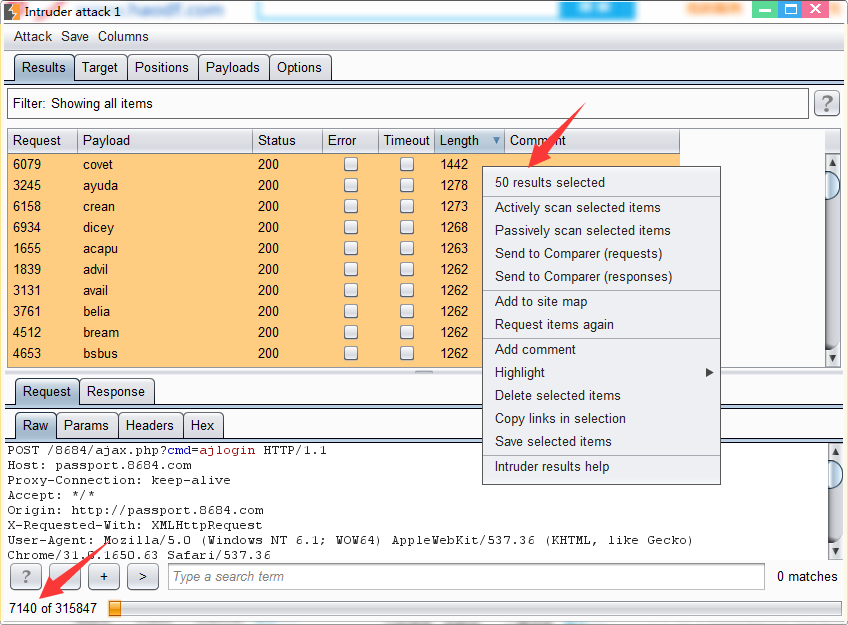The width and height of the screenshot is (848, 625).
Task: Switch to the Options tab
Action: coord(299,68)
